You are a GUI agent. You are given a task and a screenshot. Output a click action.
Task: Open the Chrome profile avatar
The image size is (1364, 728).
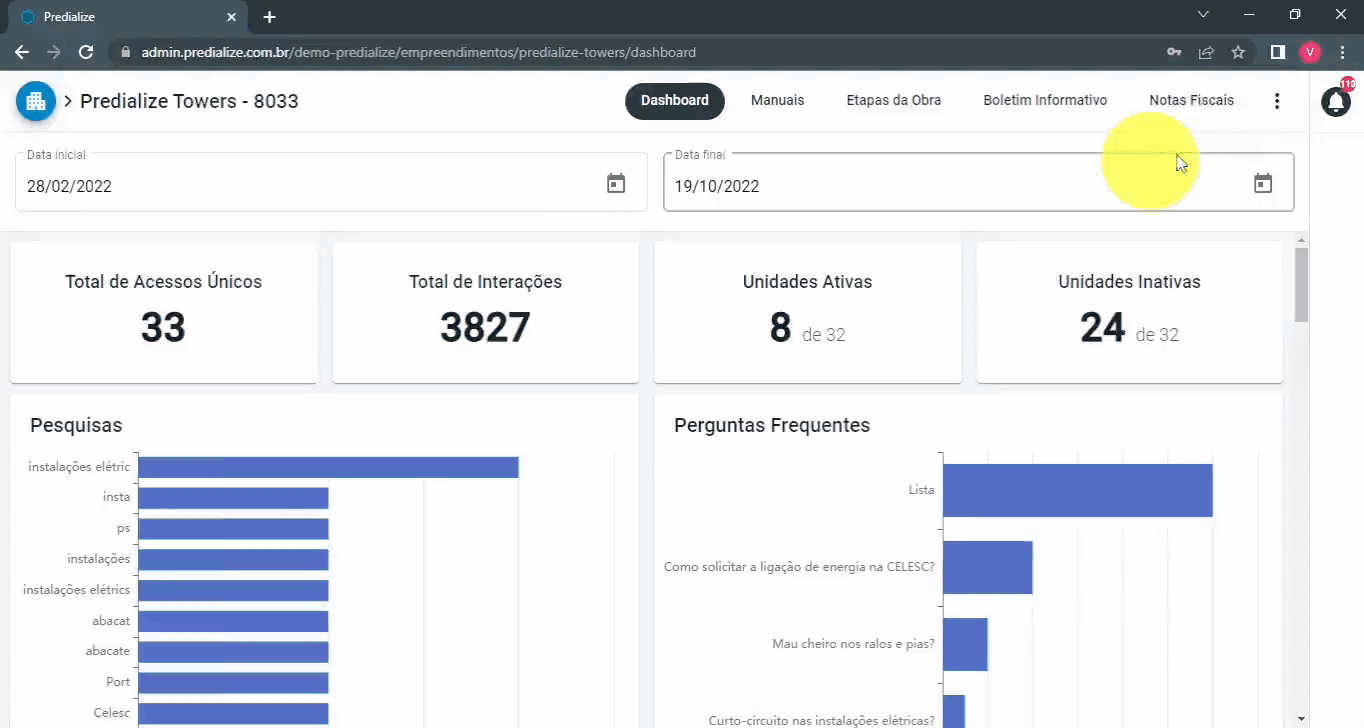[1309, 52]
